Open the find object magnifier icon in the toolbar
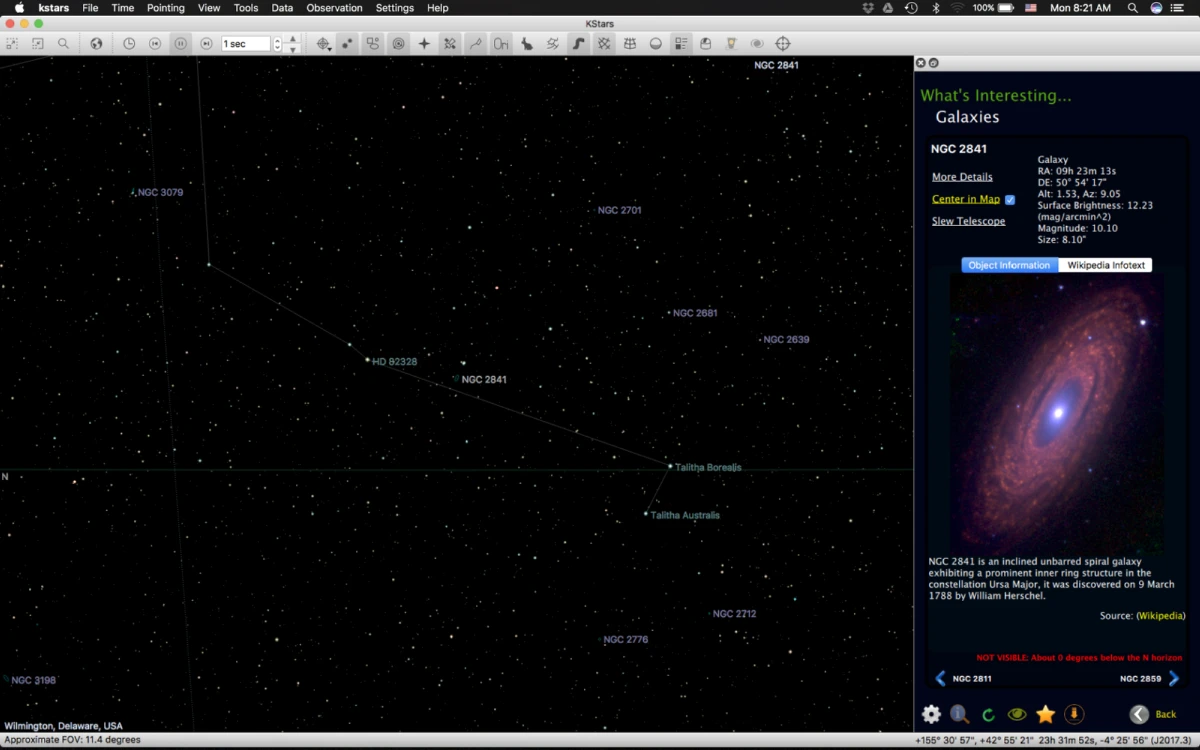 tap(63, 44)
